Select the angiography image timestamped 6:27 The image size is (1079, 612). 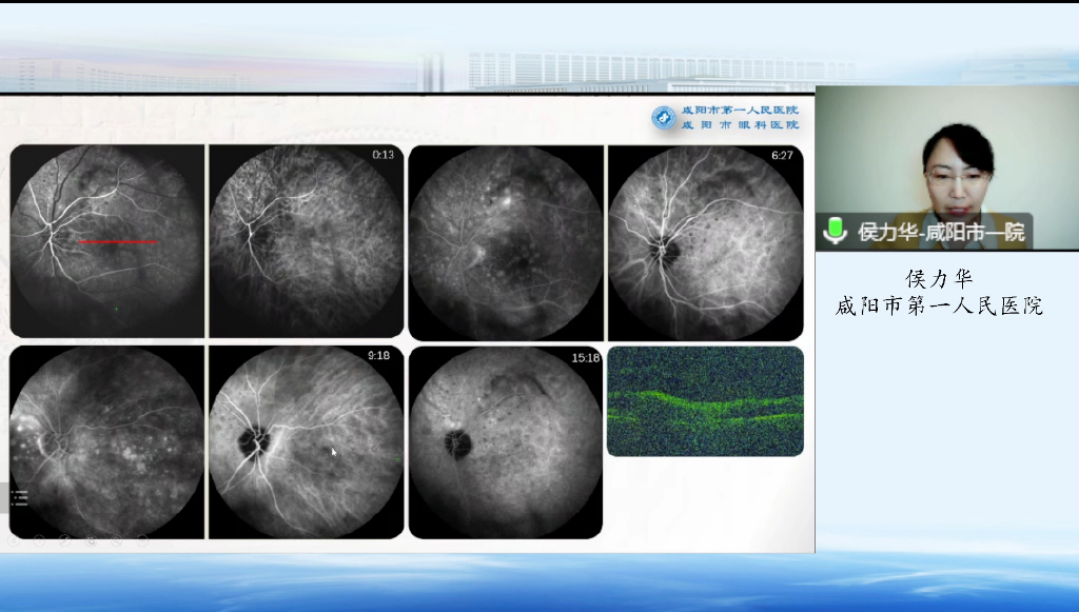[705, 243]
